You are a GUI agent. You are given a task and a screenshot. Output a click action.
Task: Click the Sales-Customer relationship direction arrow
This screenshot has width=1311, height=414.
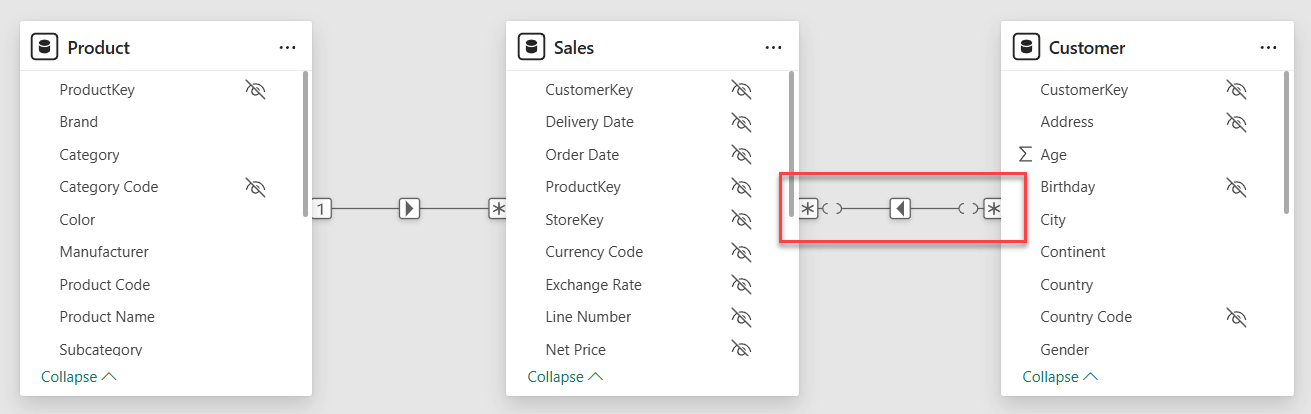[x=900, y=209]
